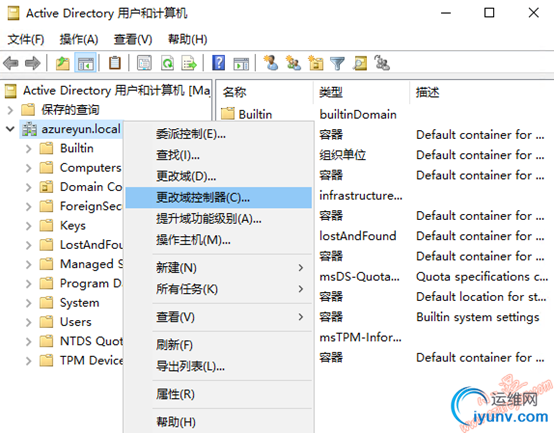The height and width of the screenshot is (433, 554).
Task: Sort by the 名称 column header
Action: (x=265, y=92)
